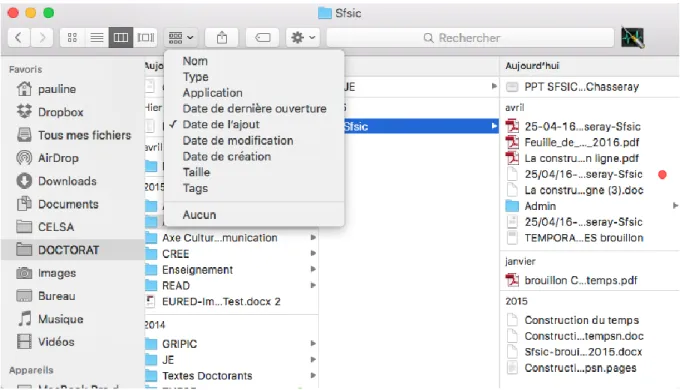Image resolution: width=680 pixels, height=390 pixels.
Task: Click red tag dot beside 25/04/16 file
Action: click(662, 174)
